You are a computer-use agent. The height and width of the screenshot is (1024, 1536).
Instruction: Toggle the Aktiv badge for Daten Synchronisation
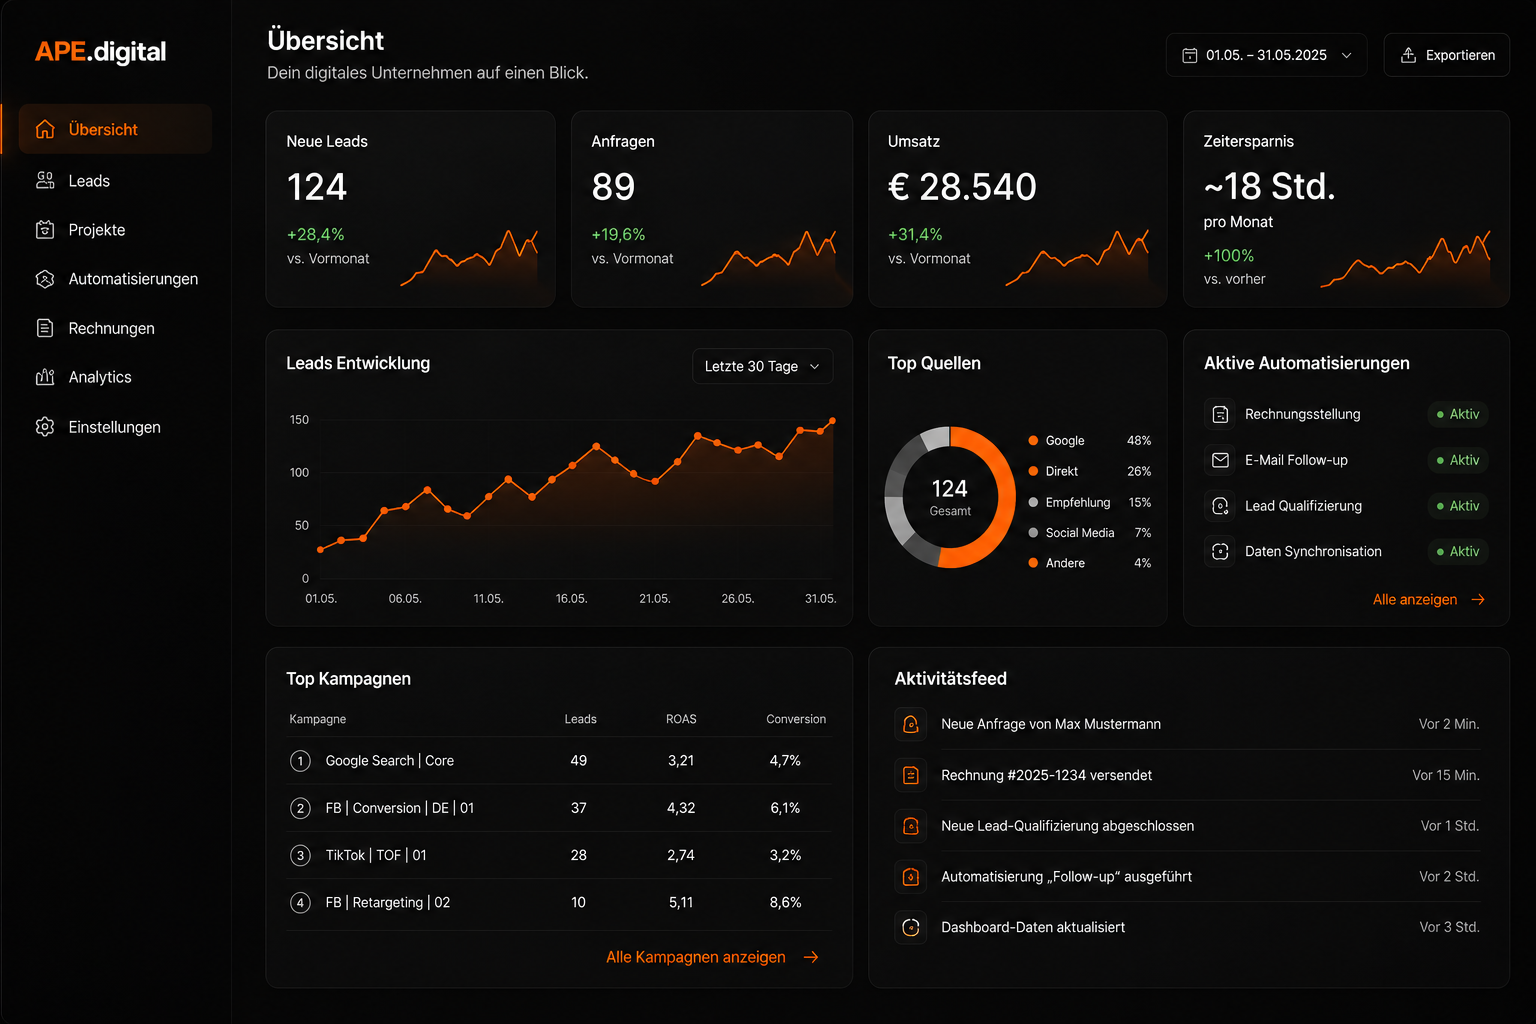[1458, 551]
